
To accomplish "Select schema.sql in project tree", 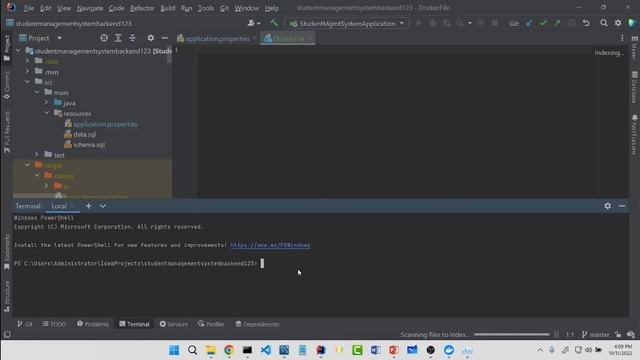I will tap(89, 144).
